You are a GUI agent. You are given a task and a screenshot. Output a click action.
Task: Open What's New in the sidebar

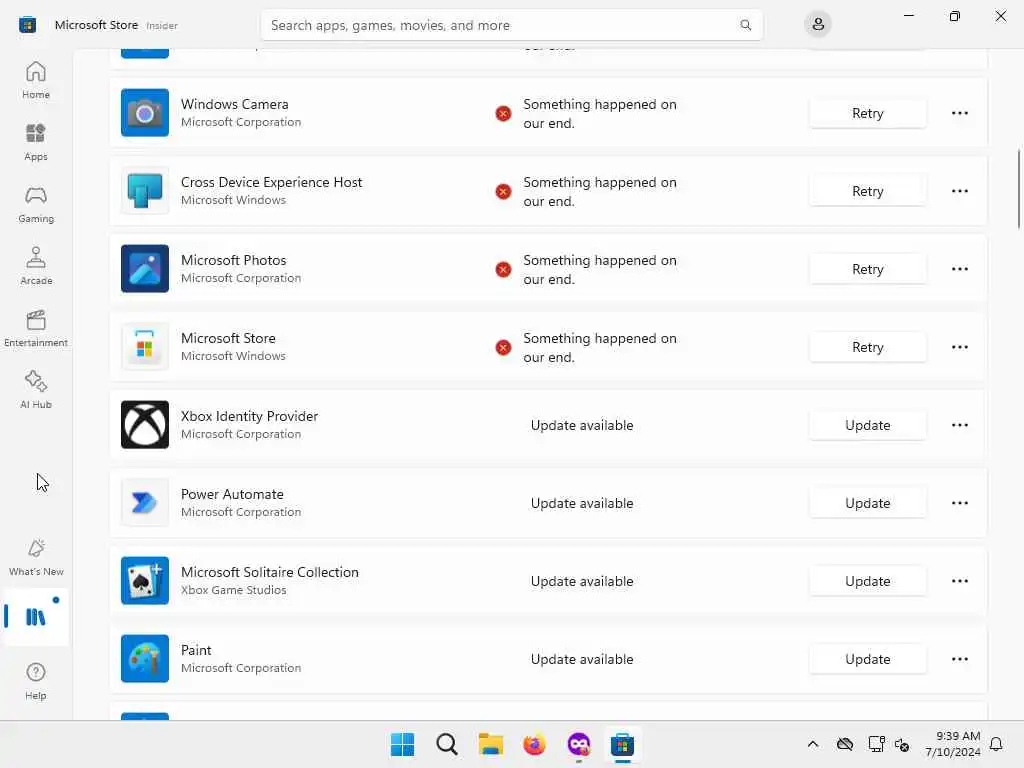[x=36, y=558]
